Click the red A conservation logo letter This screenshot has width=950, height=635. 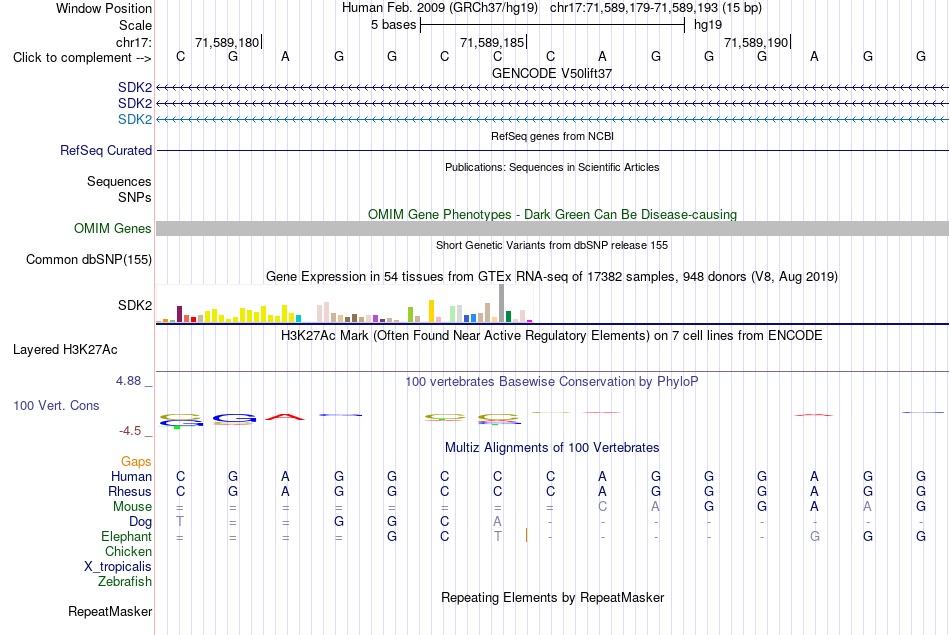[x=285, y=417]
